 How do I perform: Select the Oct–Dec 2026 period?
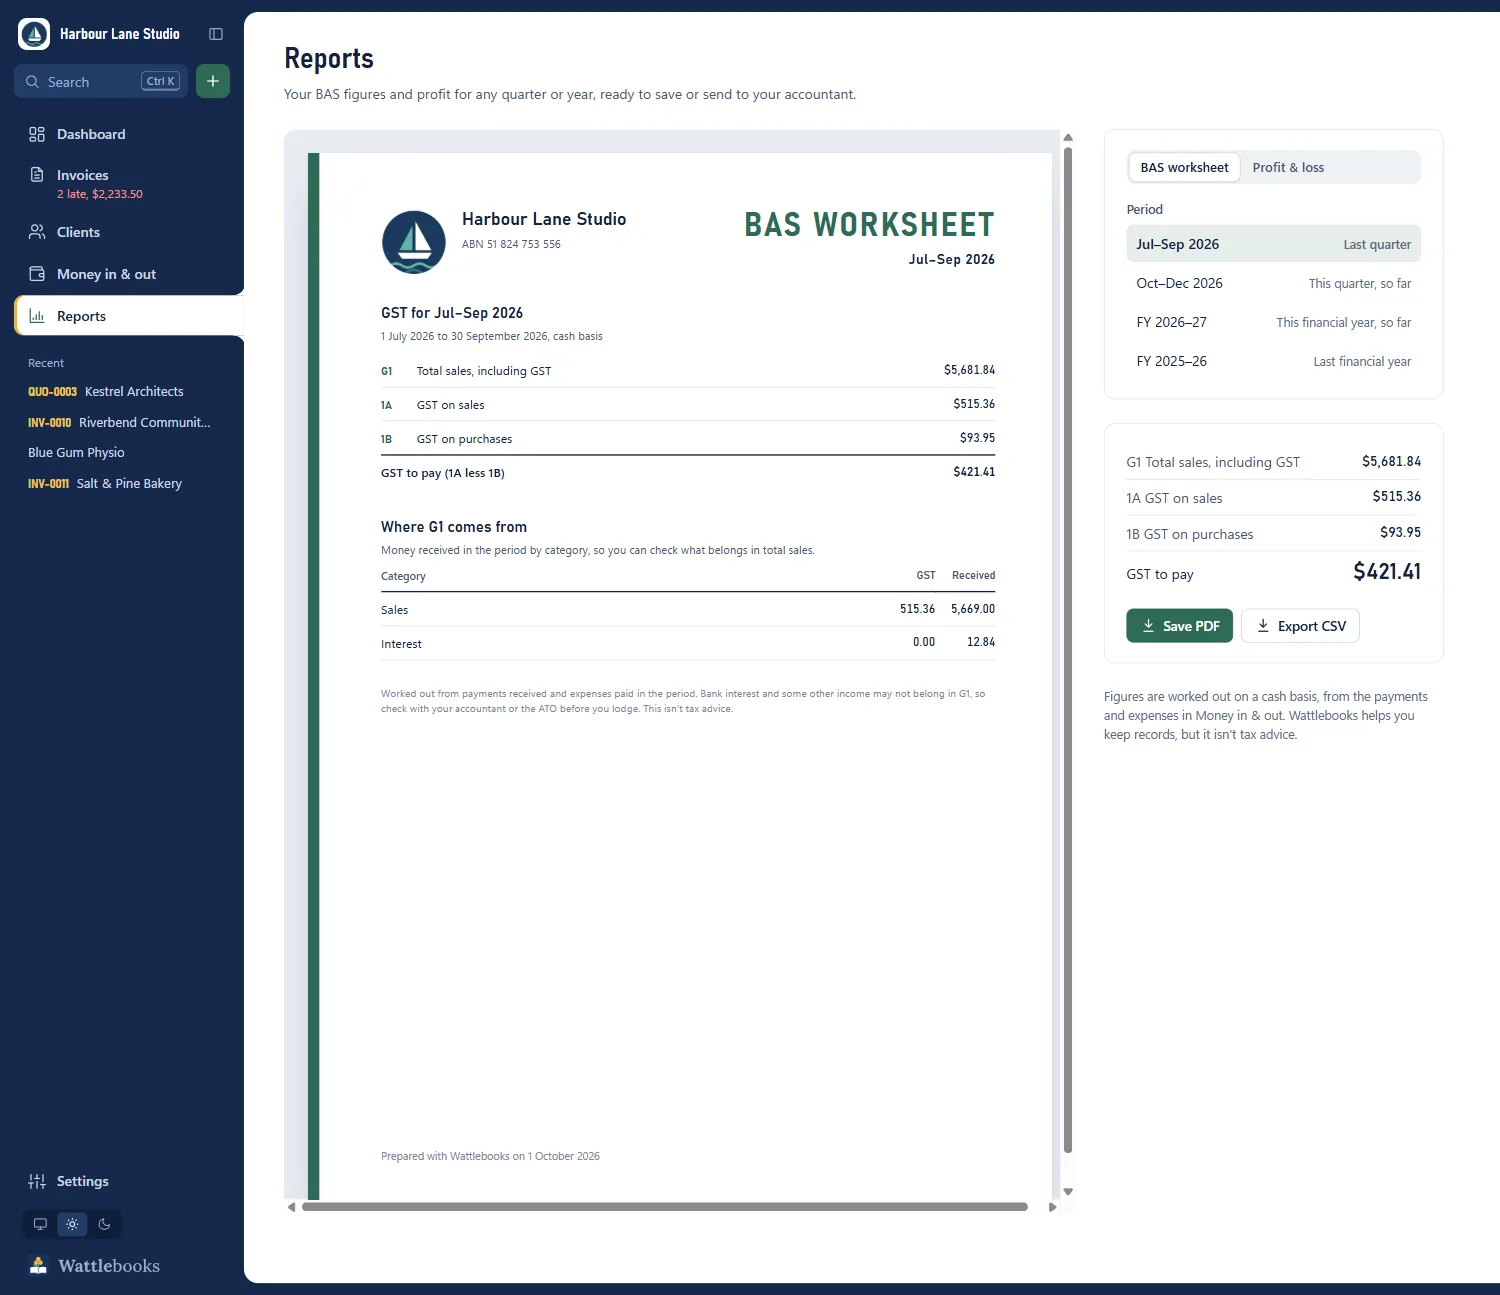point(1273,283)
